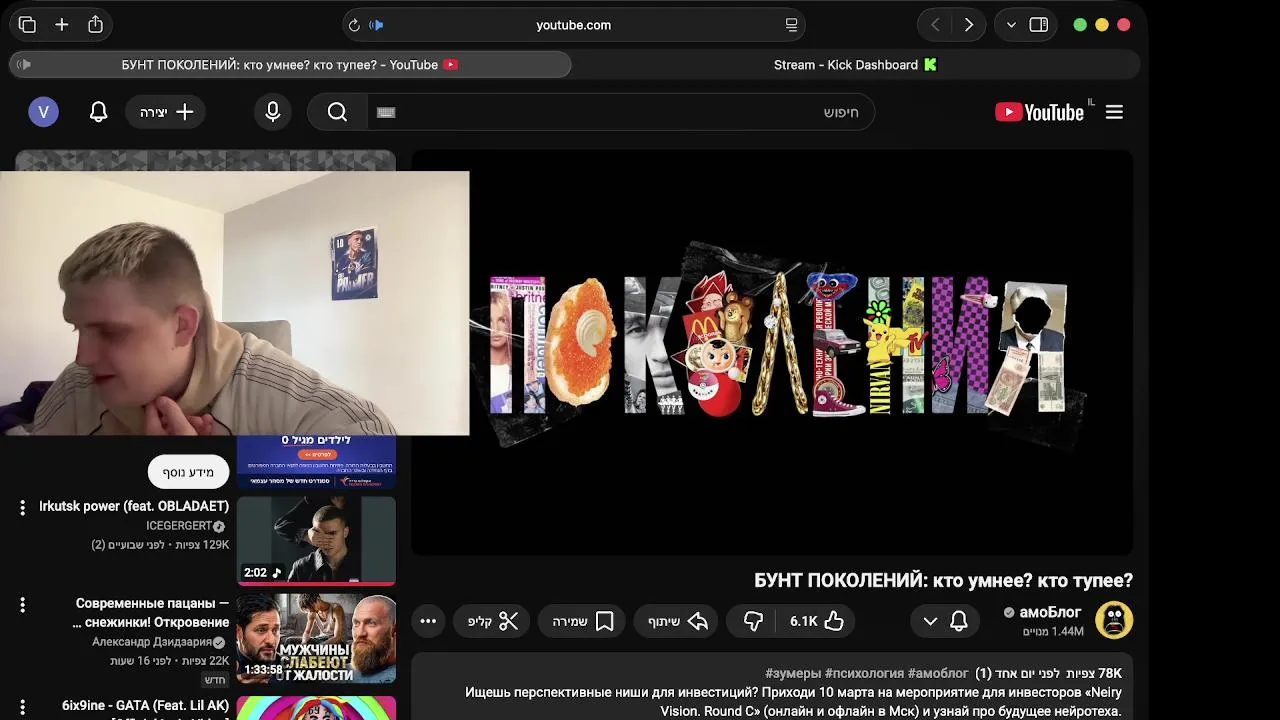Start voice search with microphone icon
This screenshot has width=1280, height=720.
pyautogui.click(x=273, y=112)
